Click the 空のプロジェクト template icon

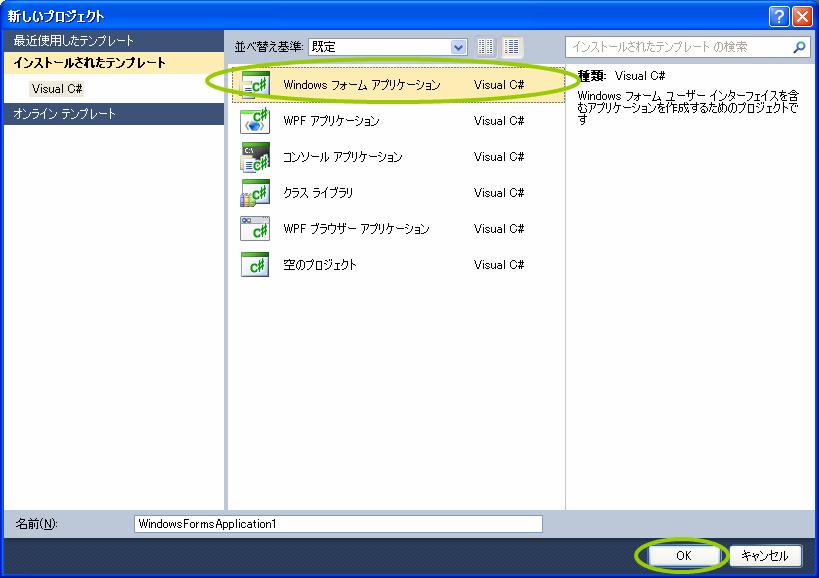click(x=255, y=265)
